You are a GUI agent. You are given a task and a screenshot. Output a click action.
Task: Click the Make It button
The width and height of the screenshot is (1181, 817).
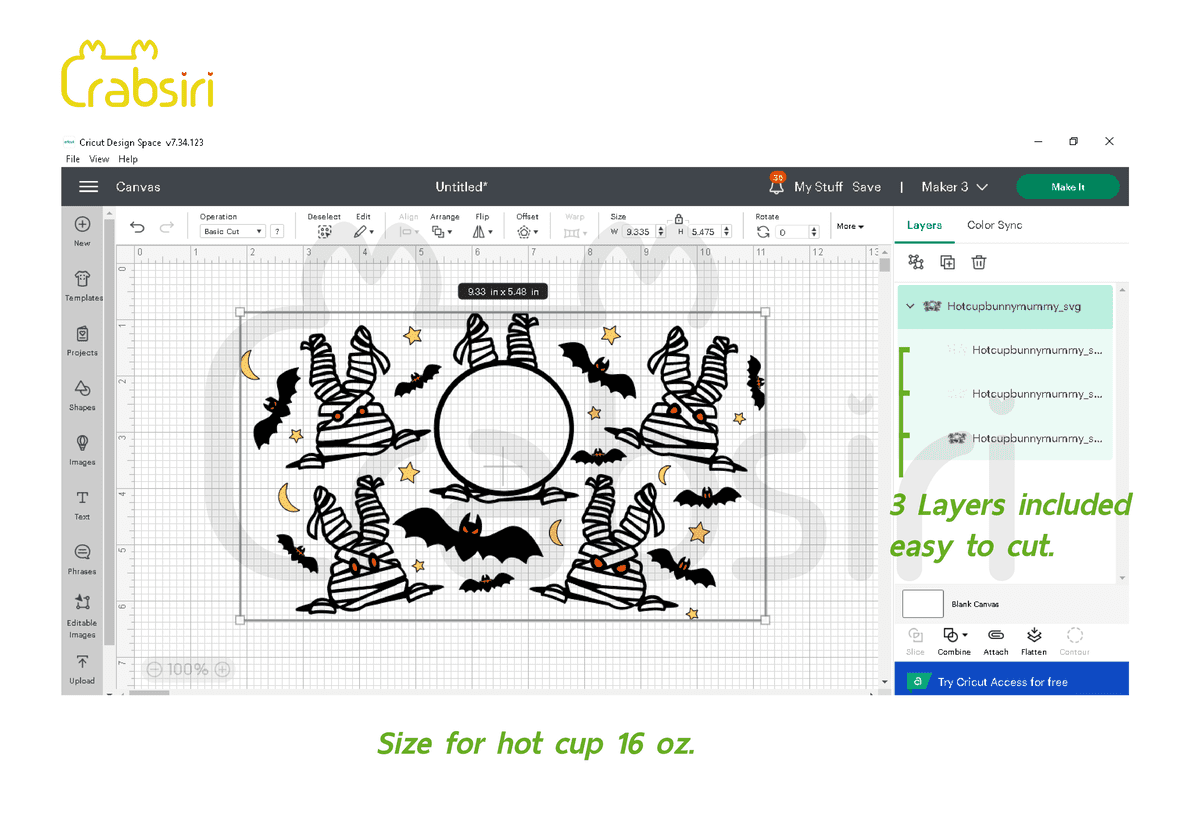(x=1067, y=187)
